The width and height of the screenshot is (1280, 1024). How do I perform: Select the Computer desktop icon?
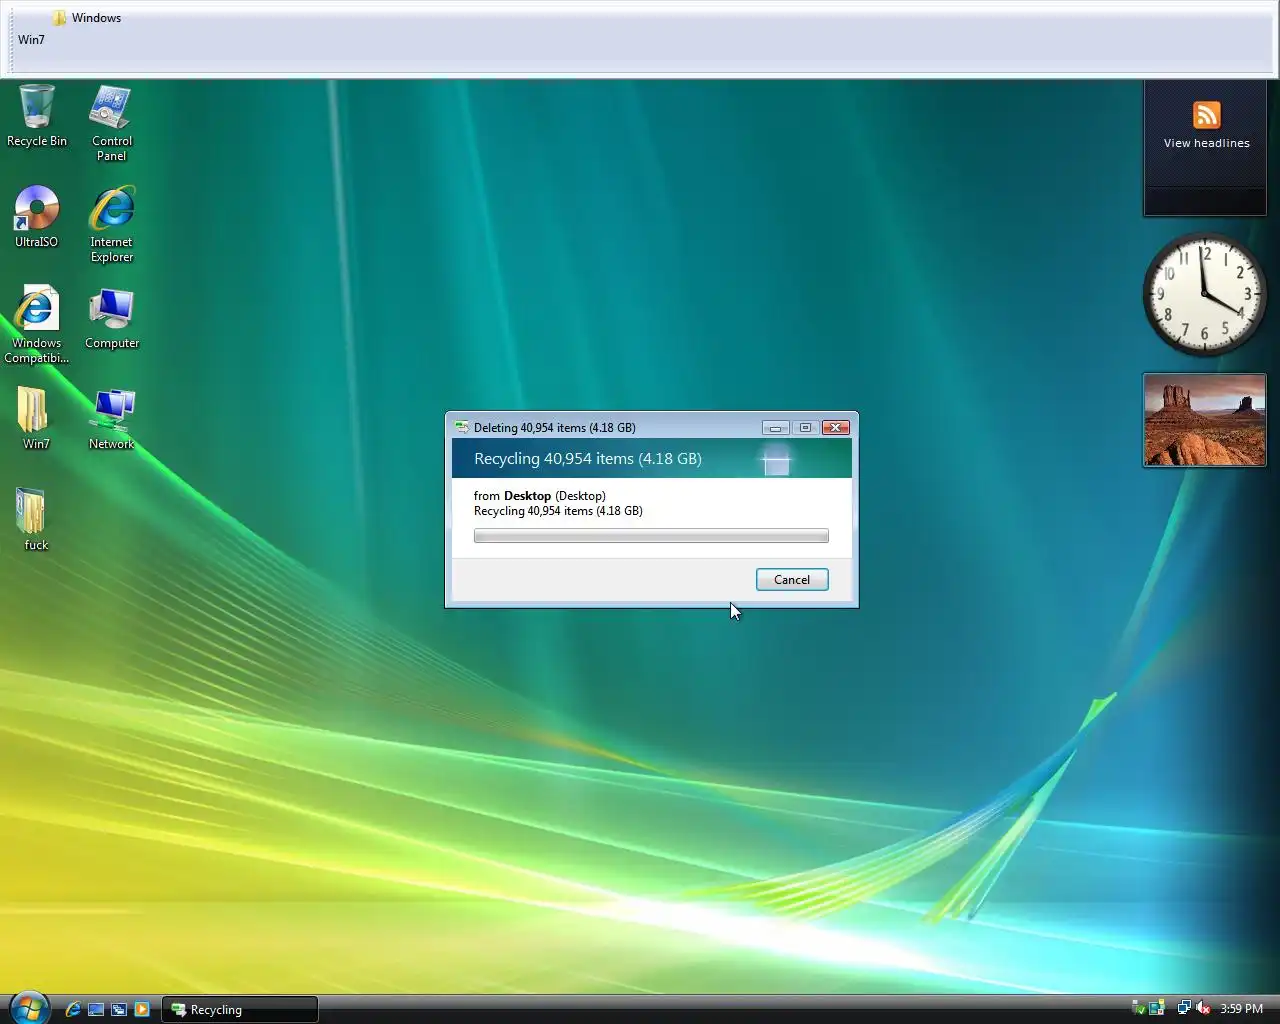click(x=111, y=318)
